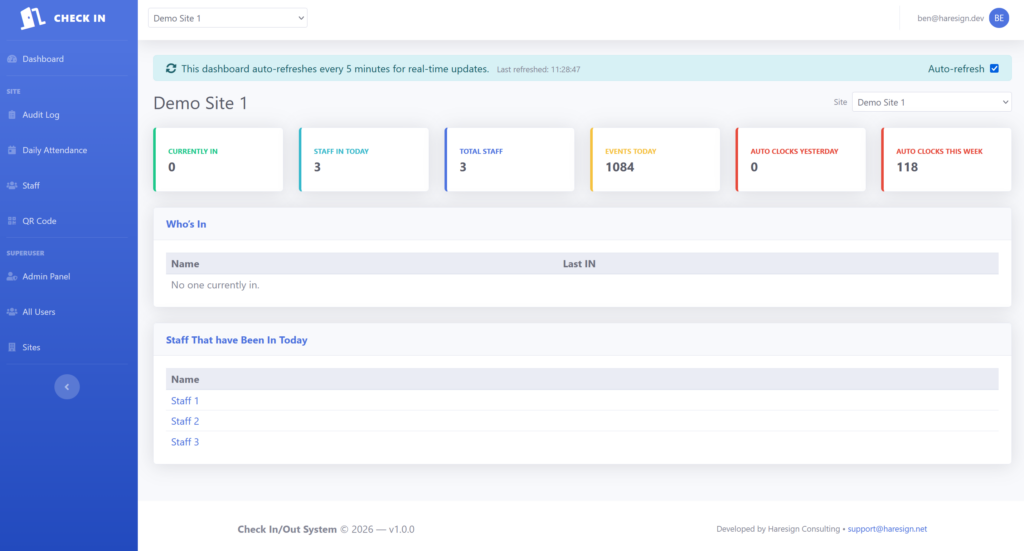The height and width of the screenshot is (551, 1024).
Task: Click the Staff people icon
Action: tap(12, 186)
